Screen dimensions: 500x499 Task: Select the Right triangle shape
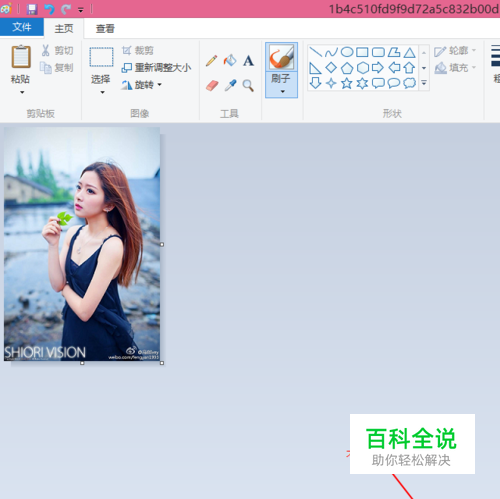(315, 68)
